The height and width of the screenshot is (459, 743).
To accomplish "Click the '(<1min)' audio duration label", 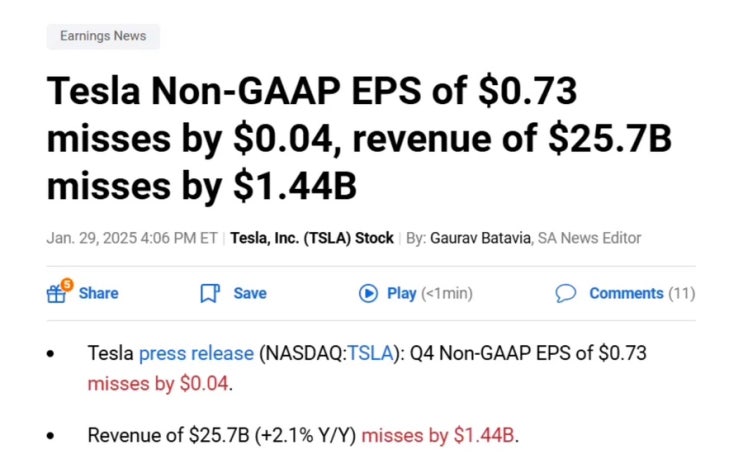I will (447, 293).
